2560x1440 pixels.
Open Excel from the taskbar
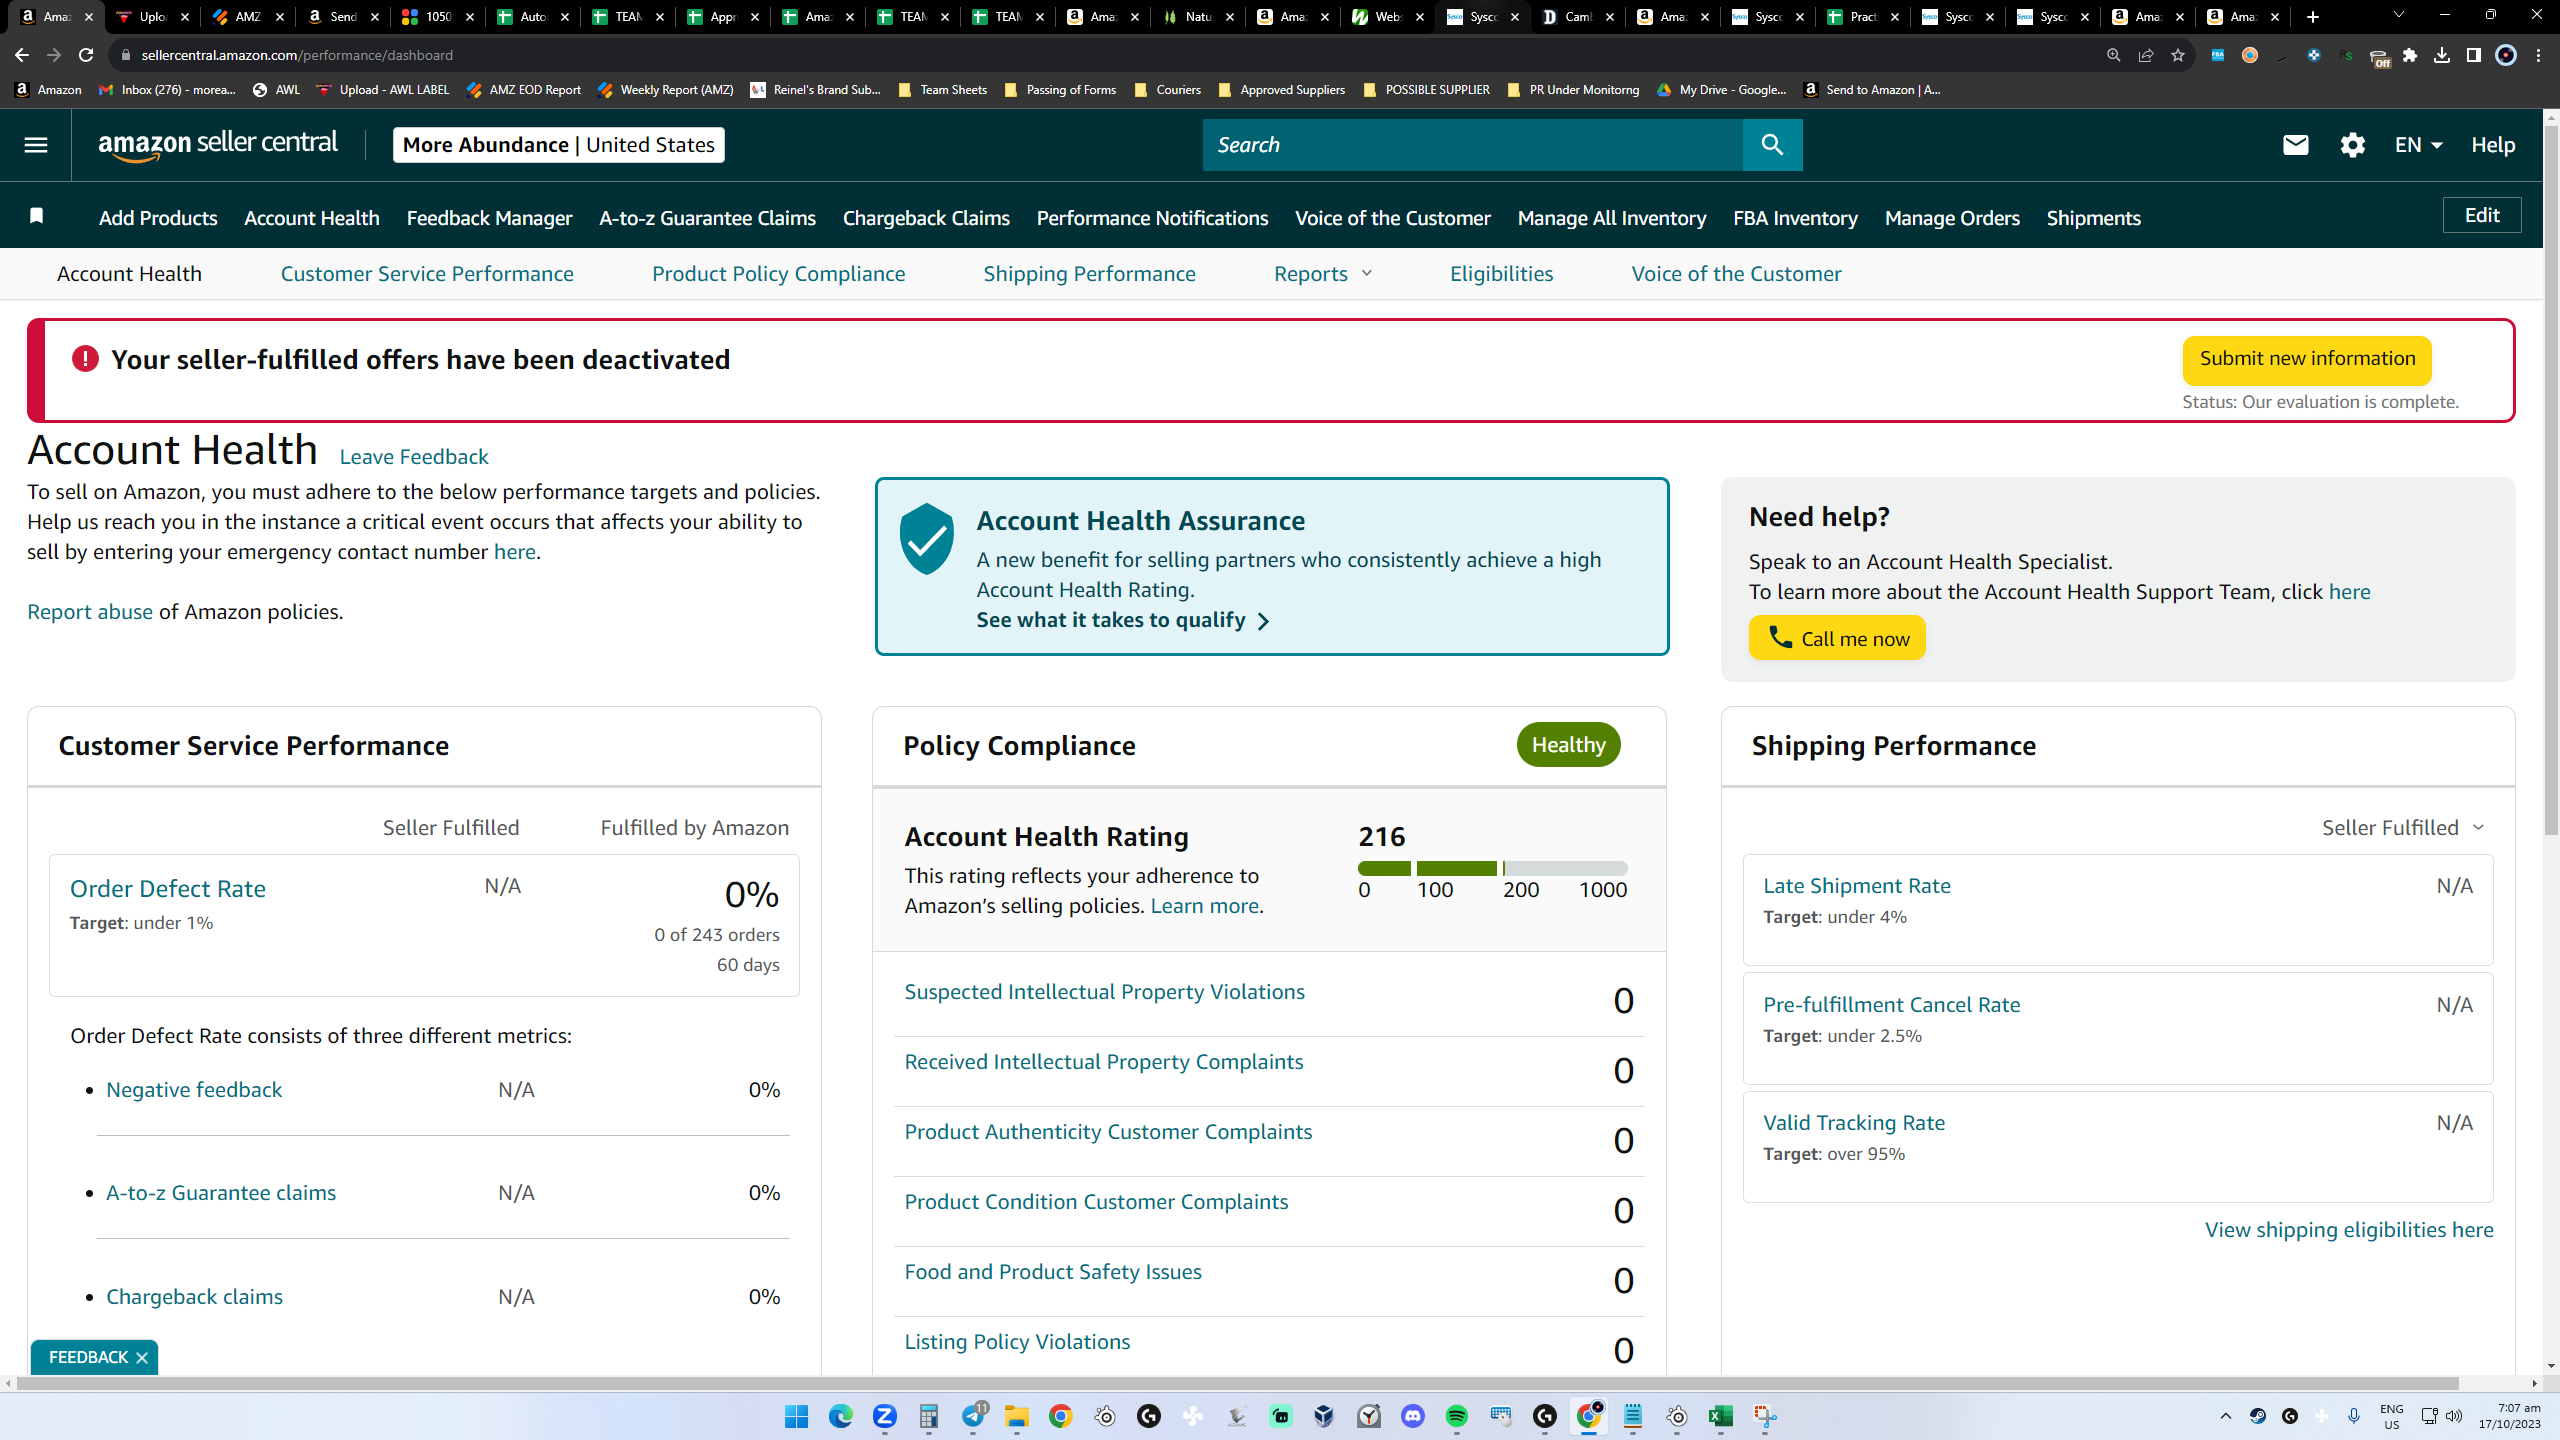[x=1721, y=1416]
